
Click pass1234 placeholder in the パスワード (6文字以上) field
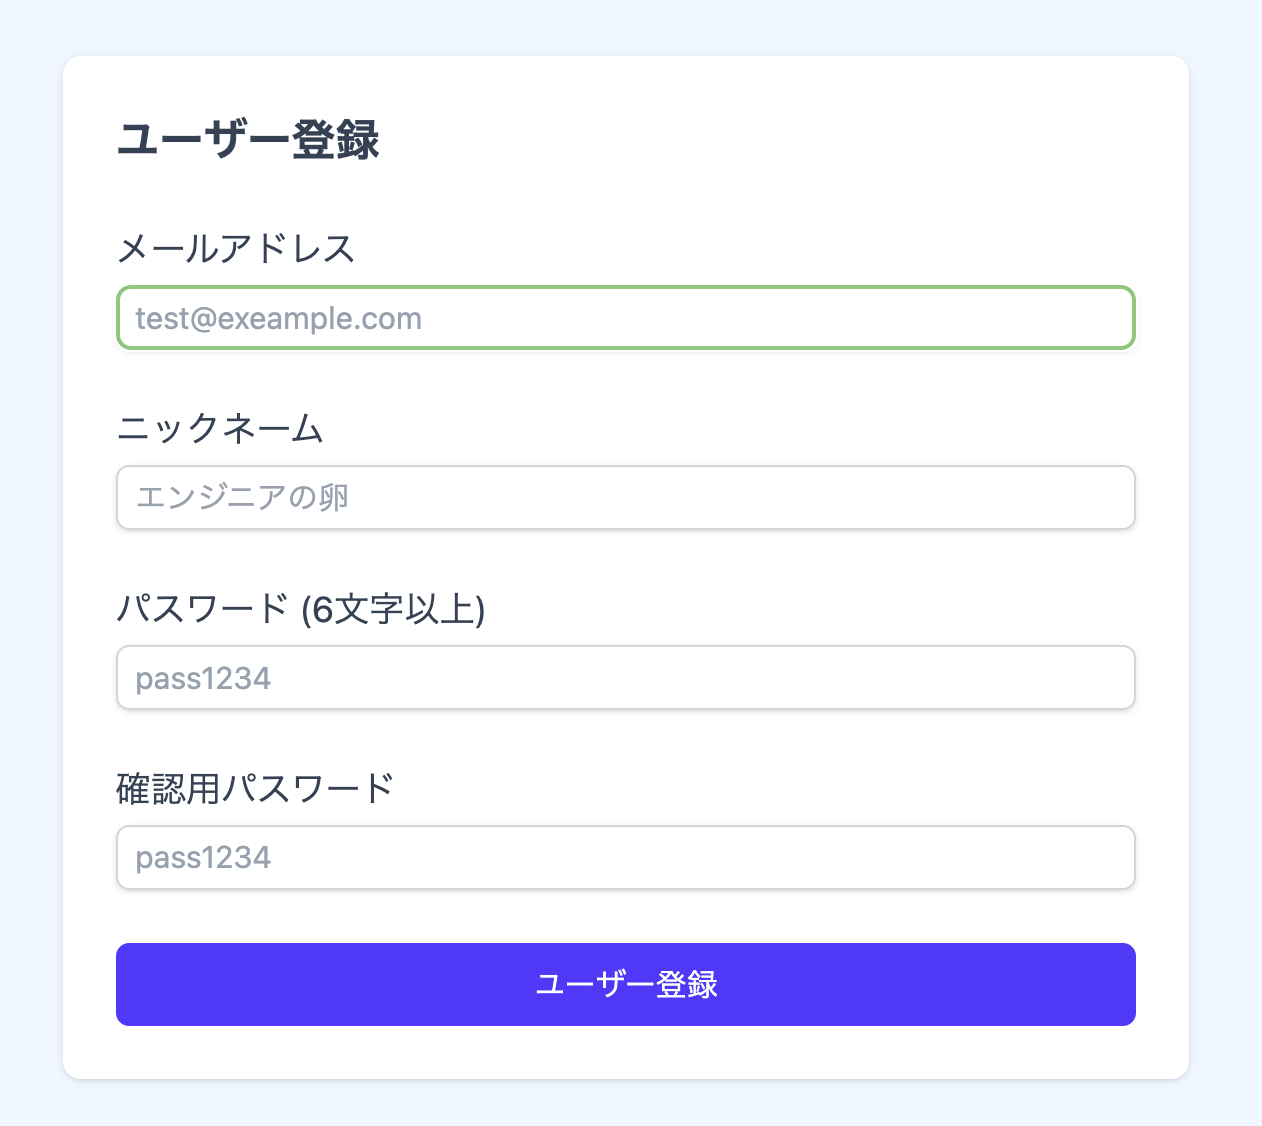[x=203, y=679]
